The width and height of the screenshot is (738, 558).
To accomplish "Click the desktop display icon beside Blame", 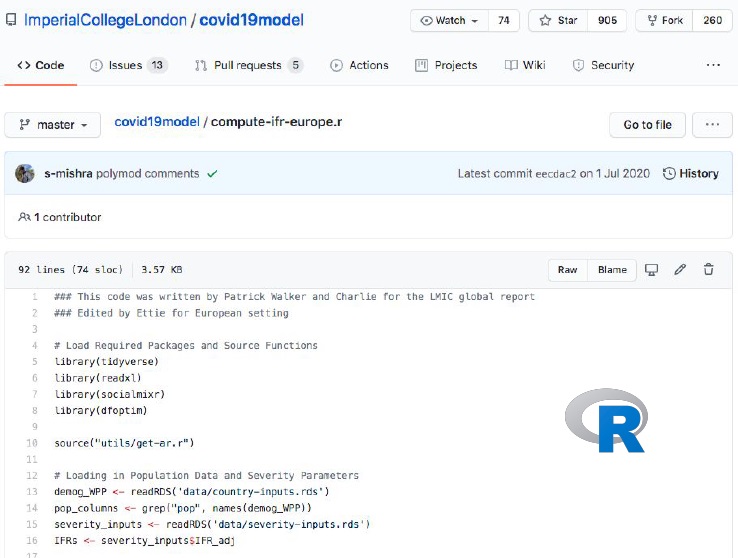I will coord(652,270).
